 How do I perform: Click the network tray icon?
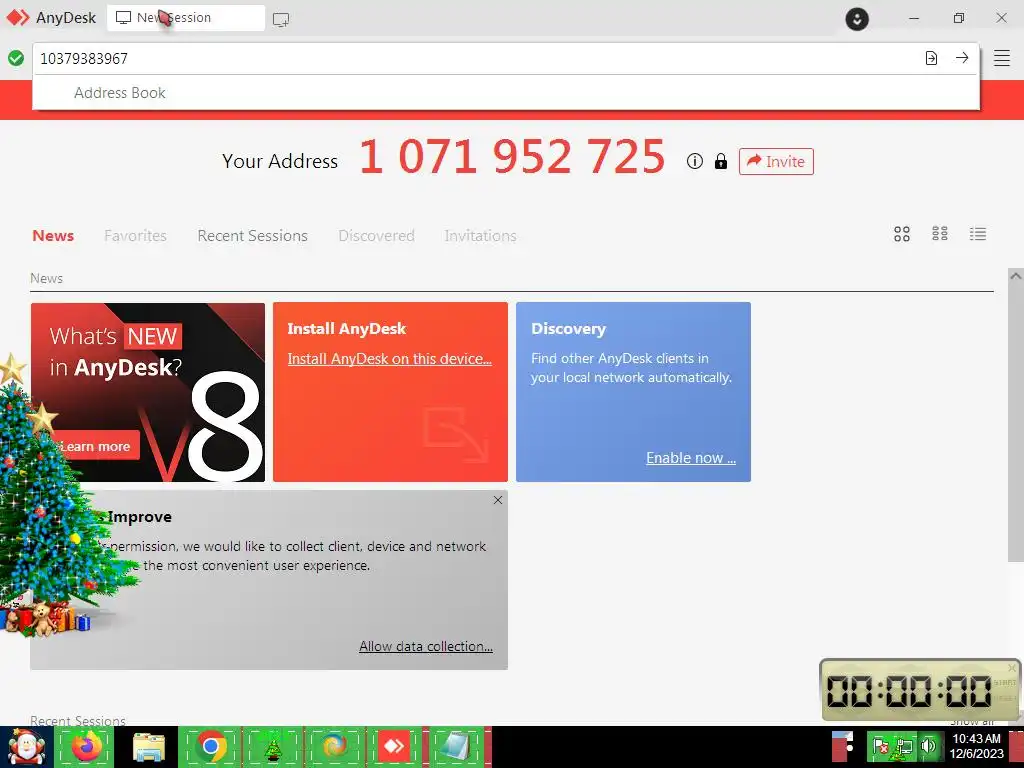tap(904, 747)
